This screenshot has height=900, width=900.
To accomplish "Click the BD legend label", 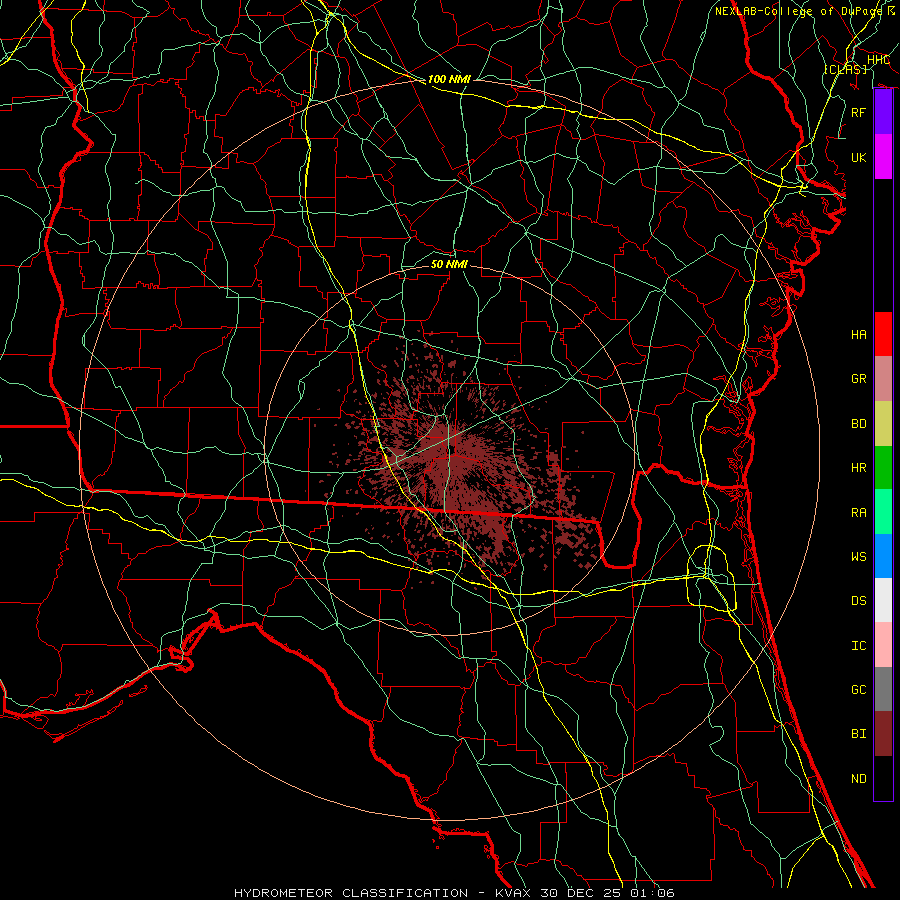I will (x=858, y=424).
